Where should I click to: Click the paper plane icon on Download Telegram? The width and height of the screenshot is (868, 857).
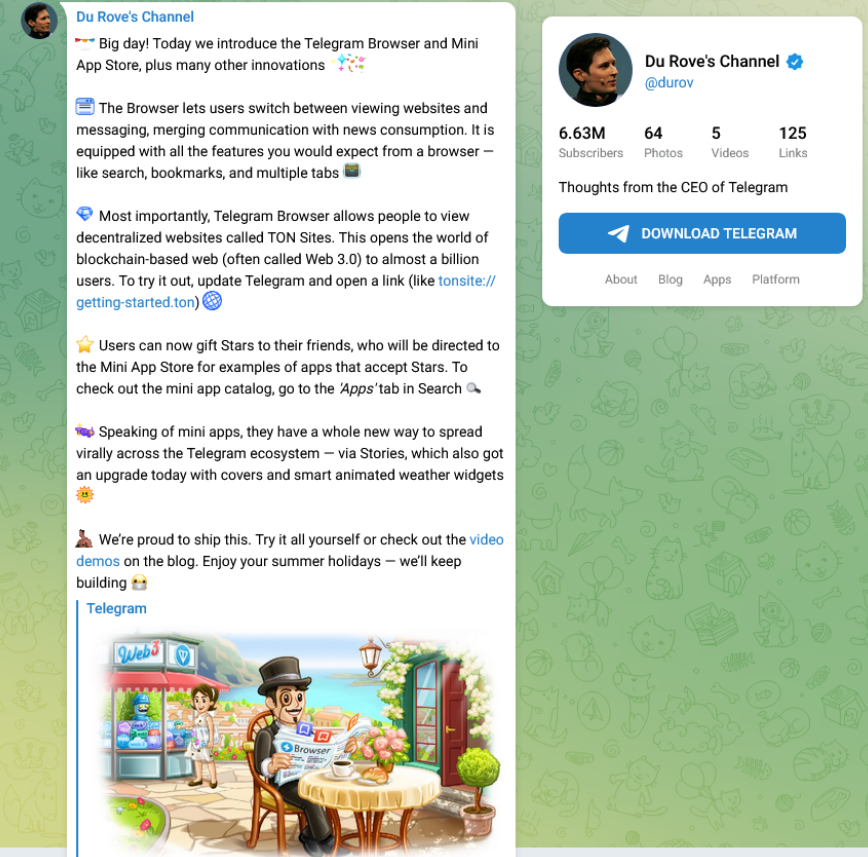pos(618,234)
